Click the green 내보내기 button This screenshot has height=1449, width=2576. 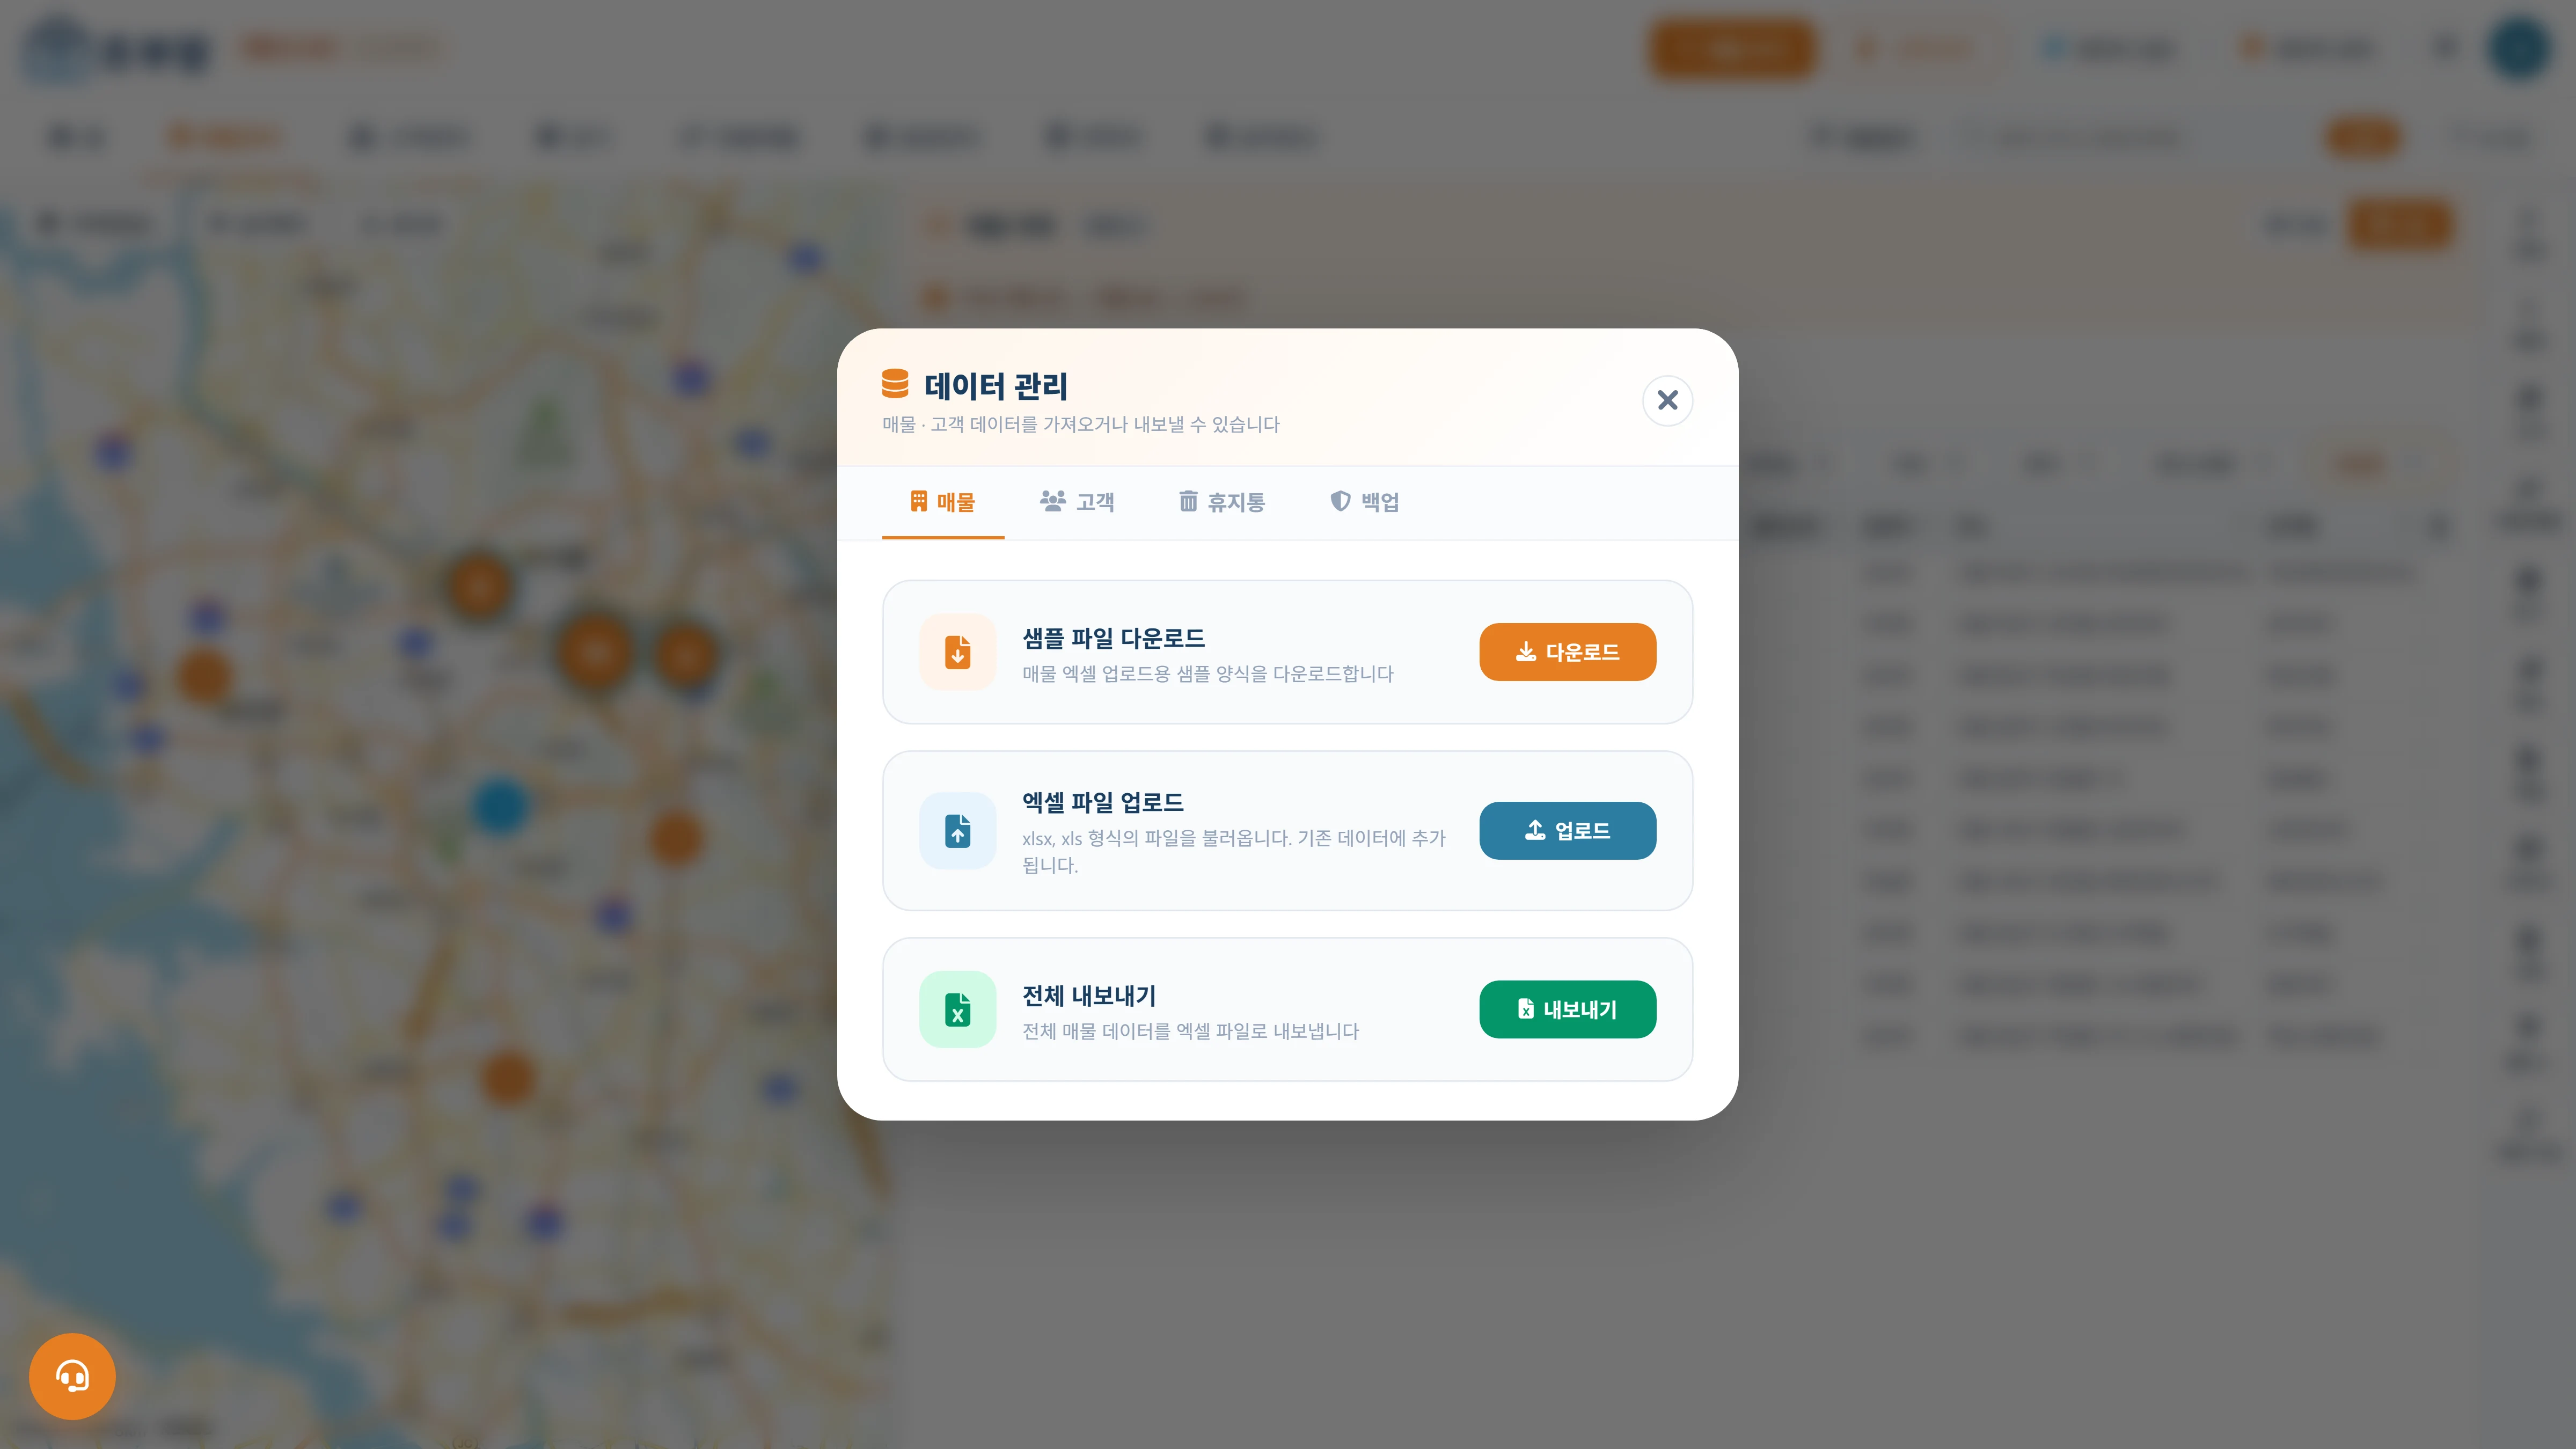click(1567, 1010)
